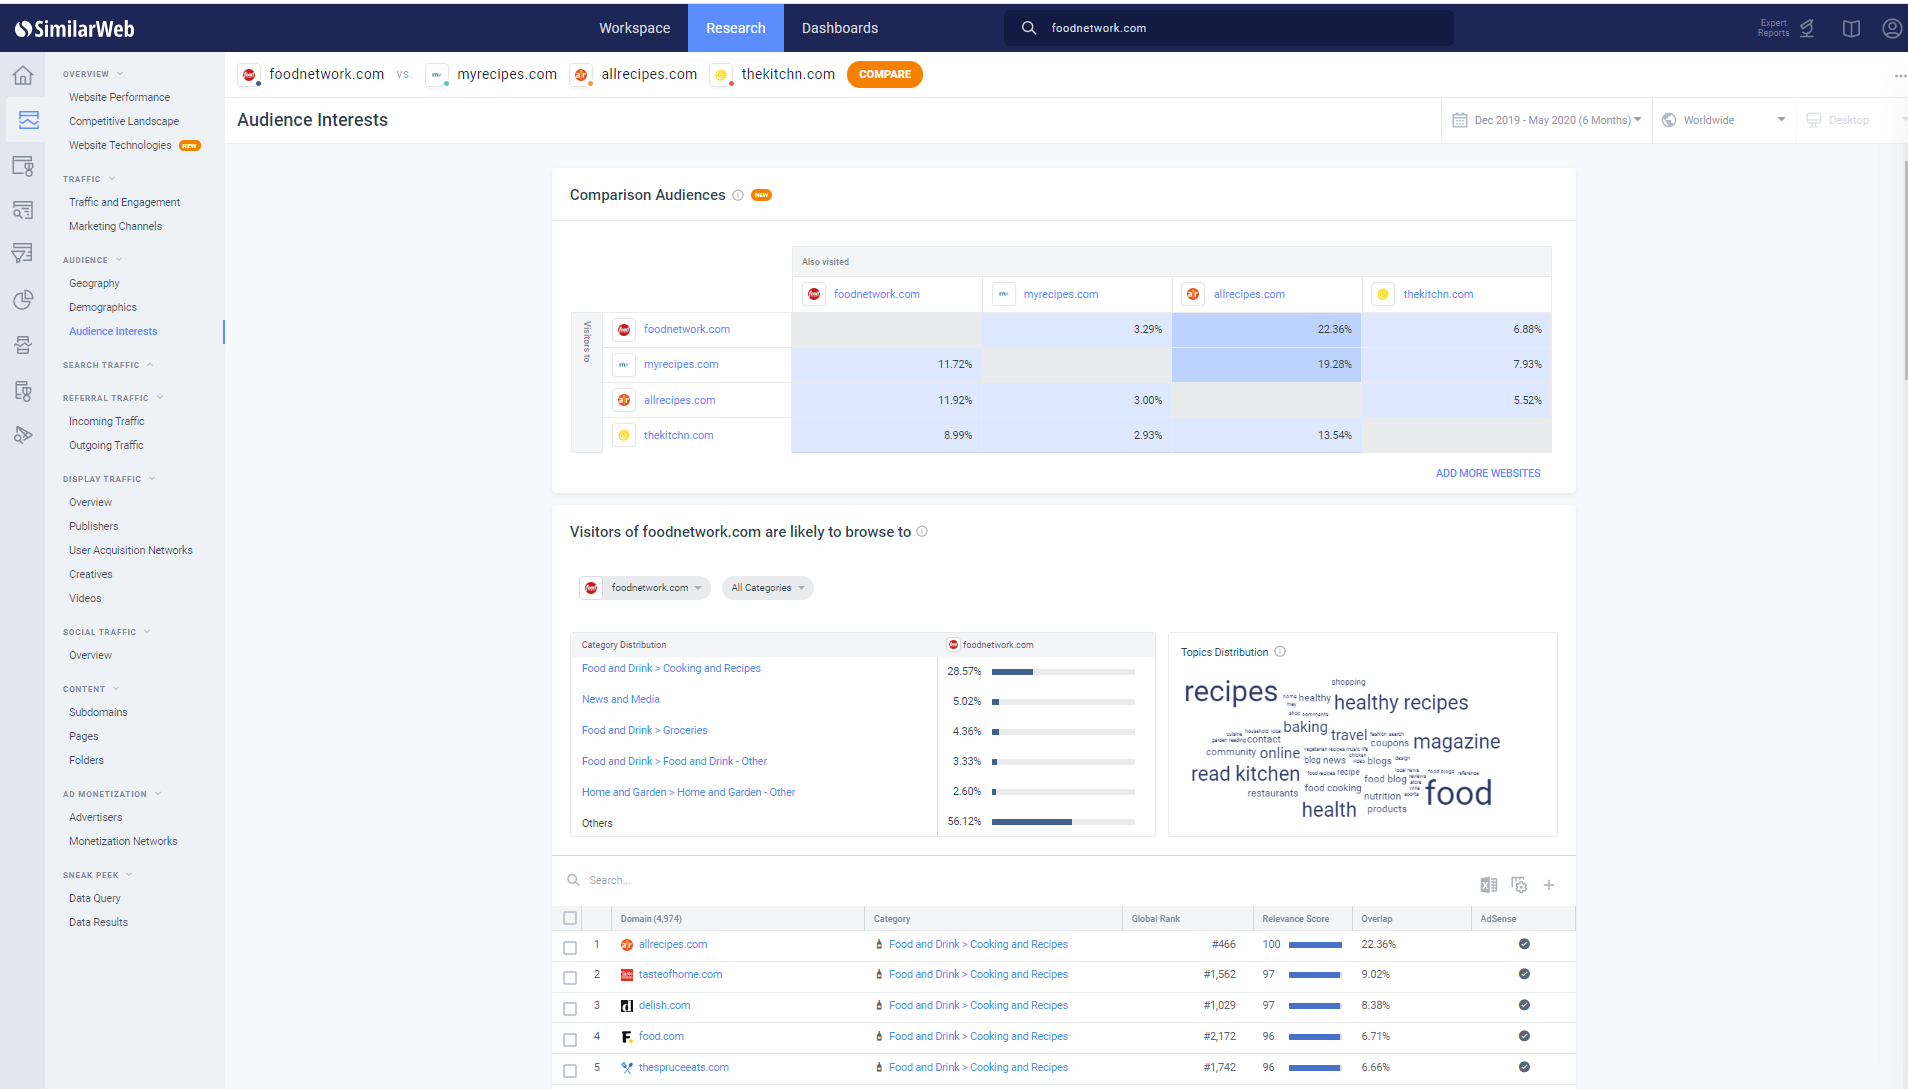Click the orange COMPARE button
Viewport: 1908px width, 1089px height.
coord(885,75)
